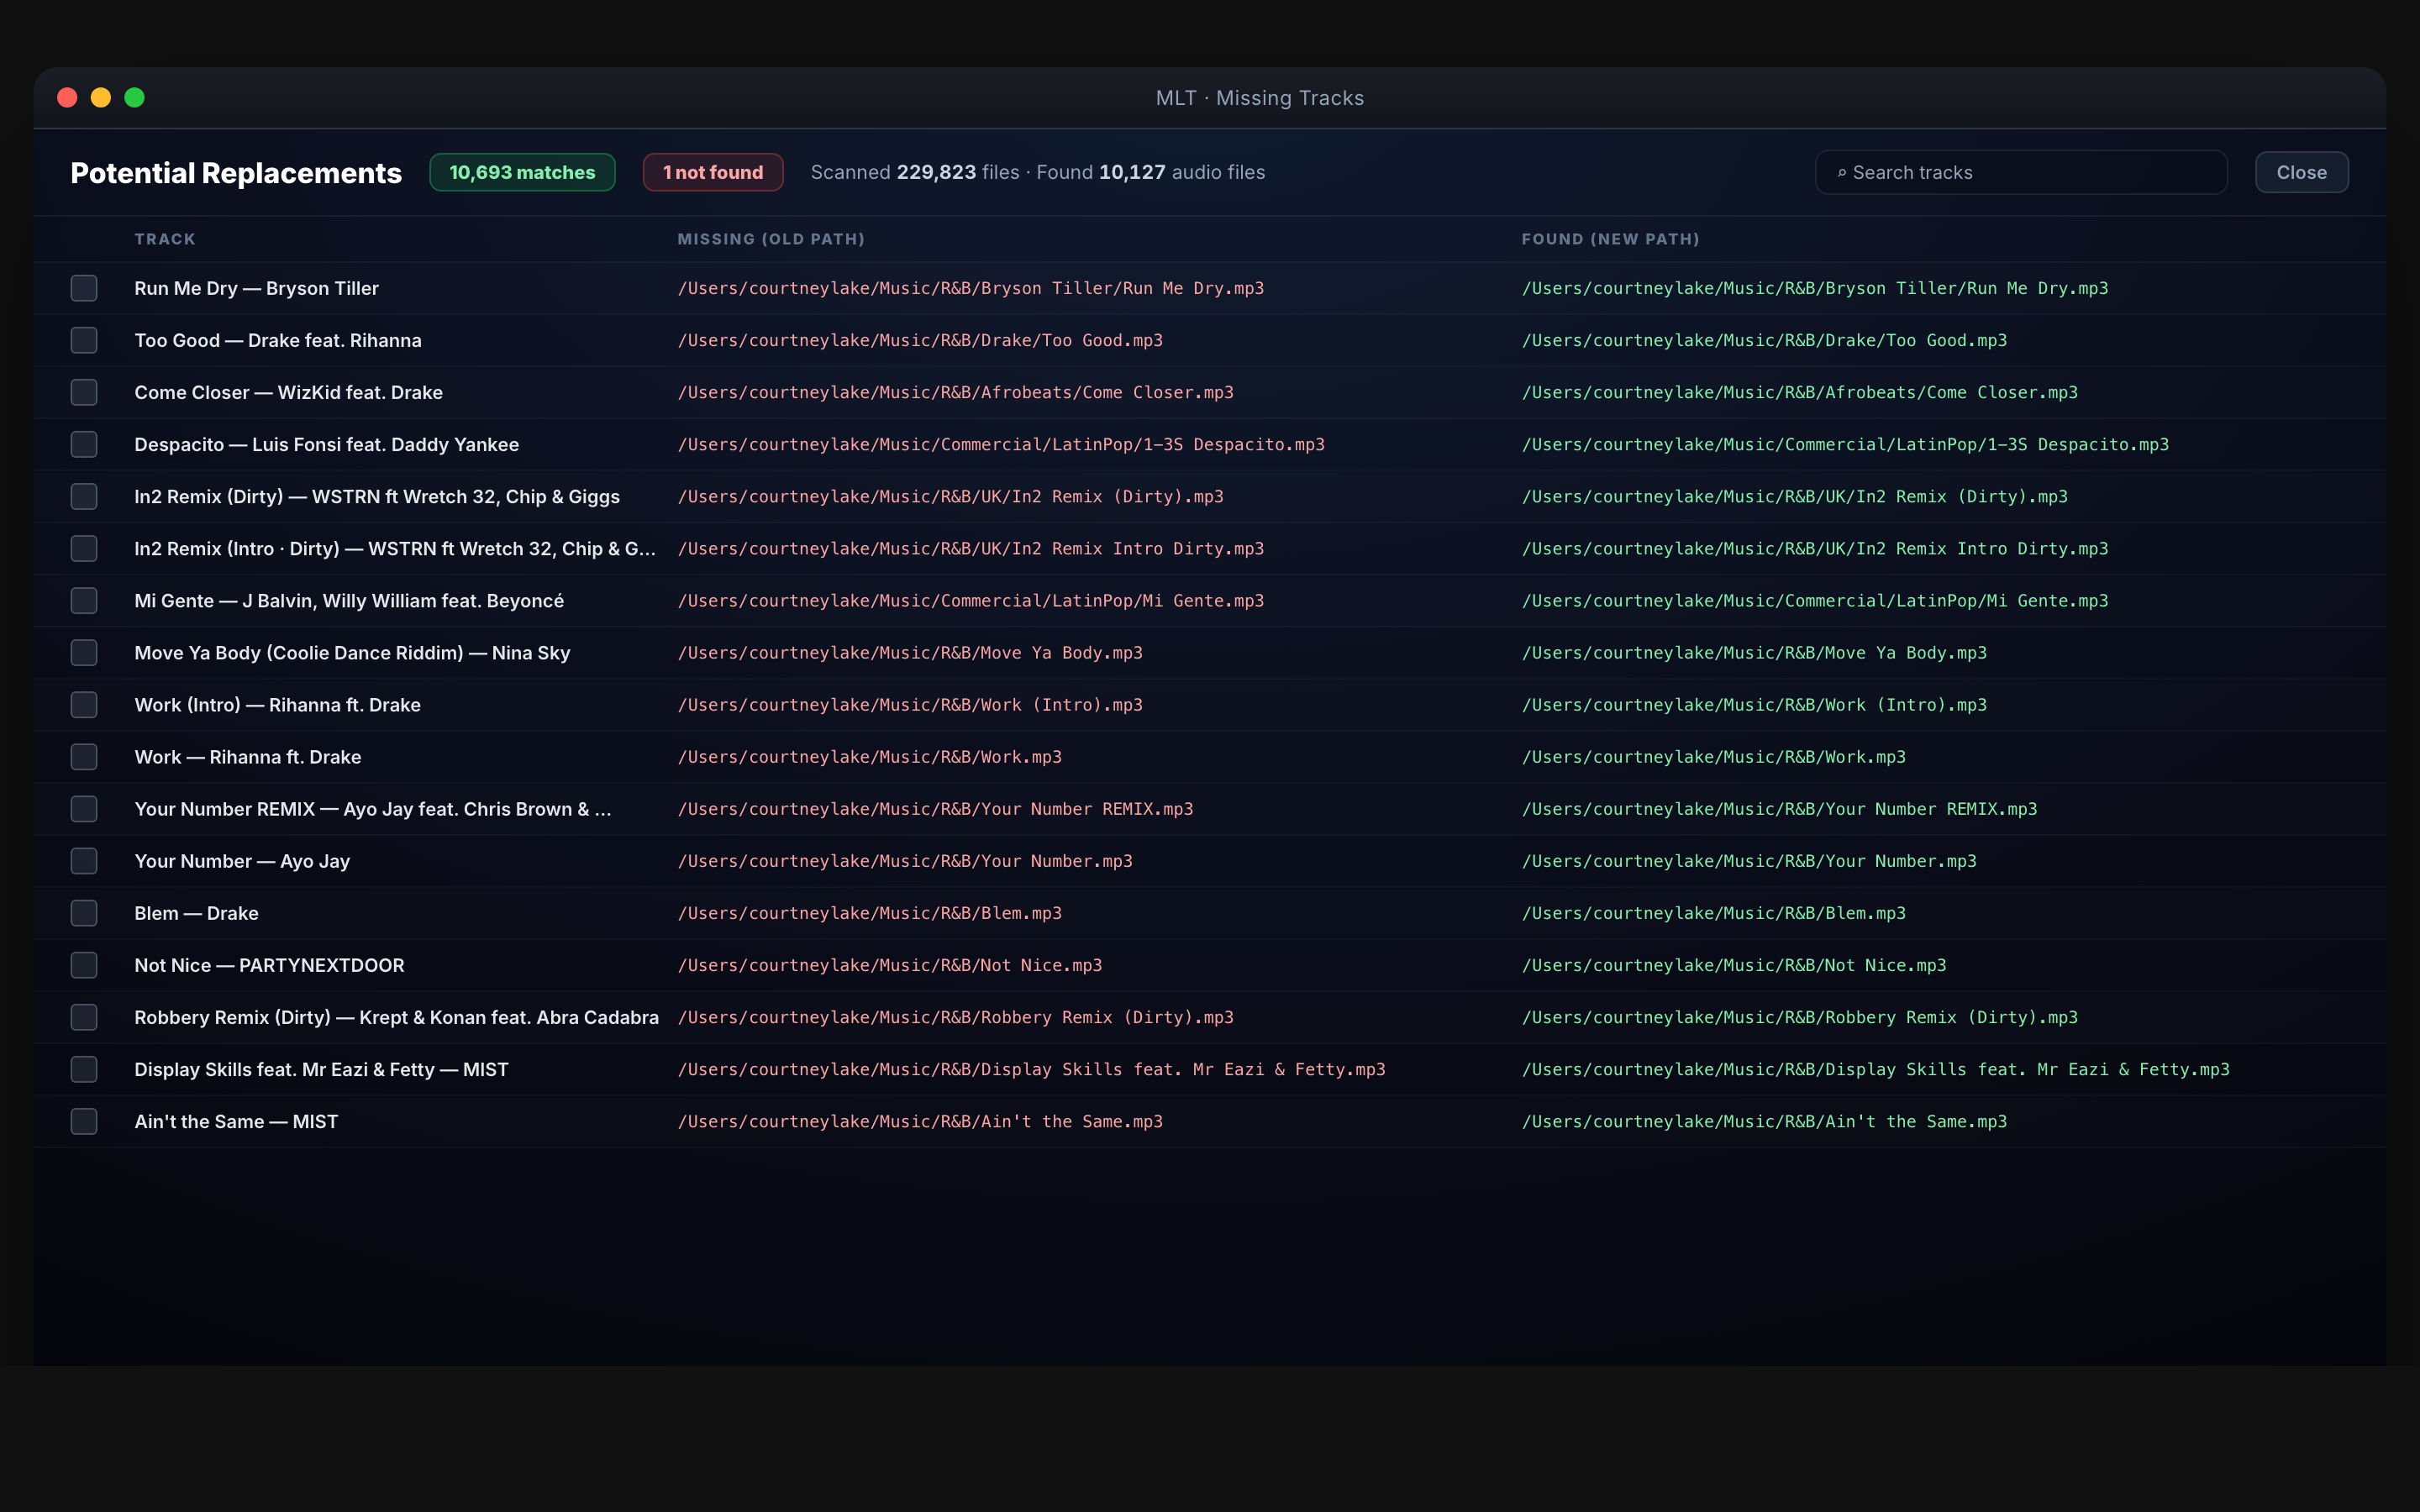
Task: Click track name Despacito — Luis Fonsi feat. Daddy Yankee
Action: click(326, 444)
